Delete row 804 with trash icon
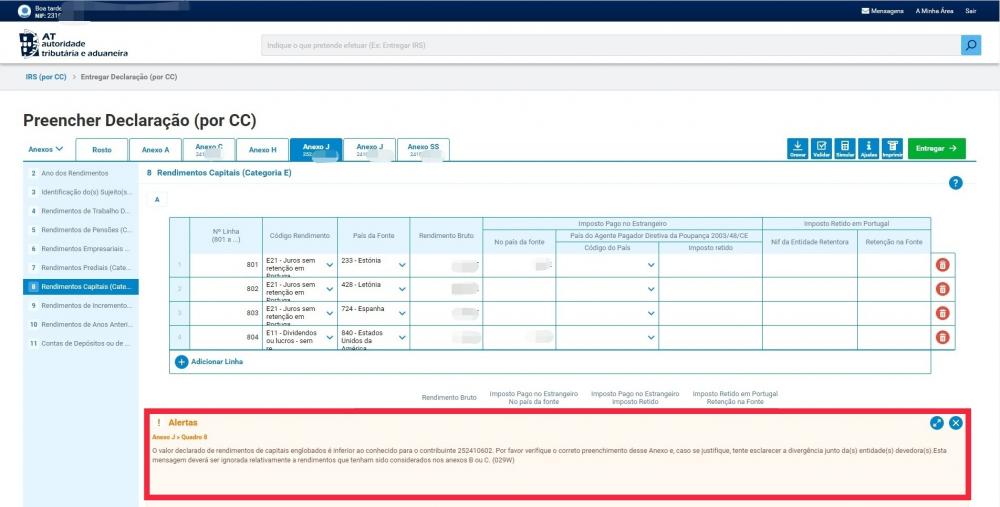1000x507 pixels. (942, 338)
